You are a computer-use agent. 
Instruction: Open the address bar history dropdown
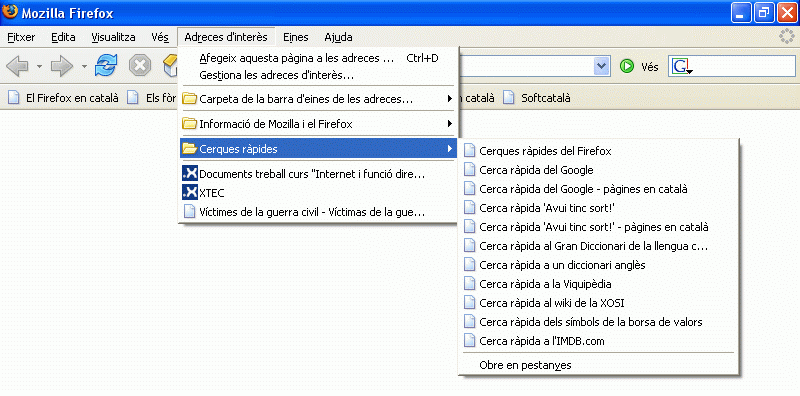603,66
